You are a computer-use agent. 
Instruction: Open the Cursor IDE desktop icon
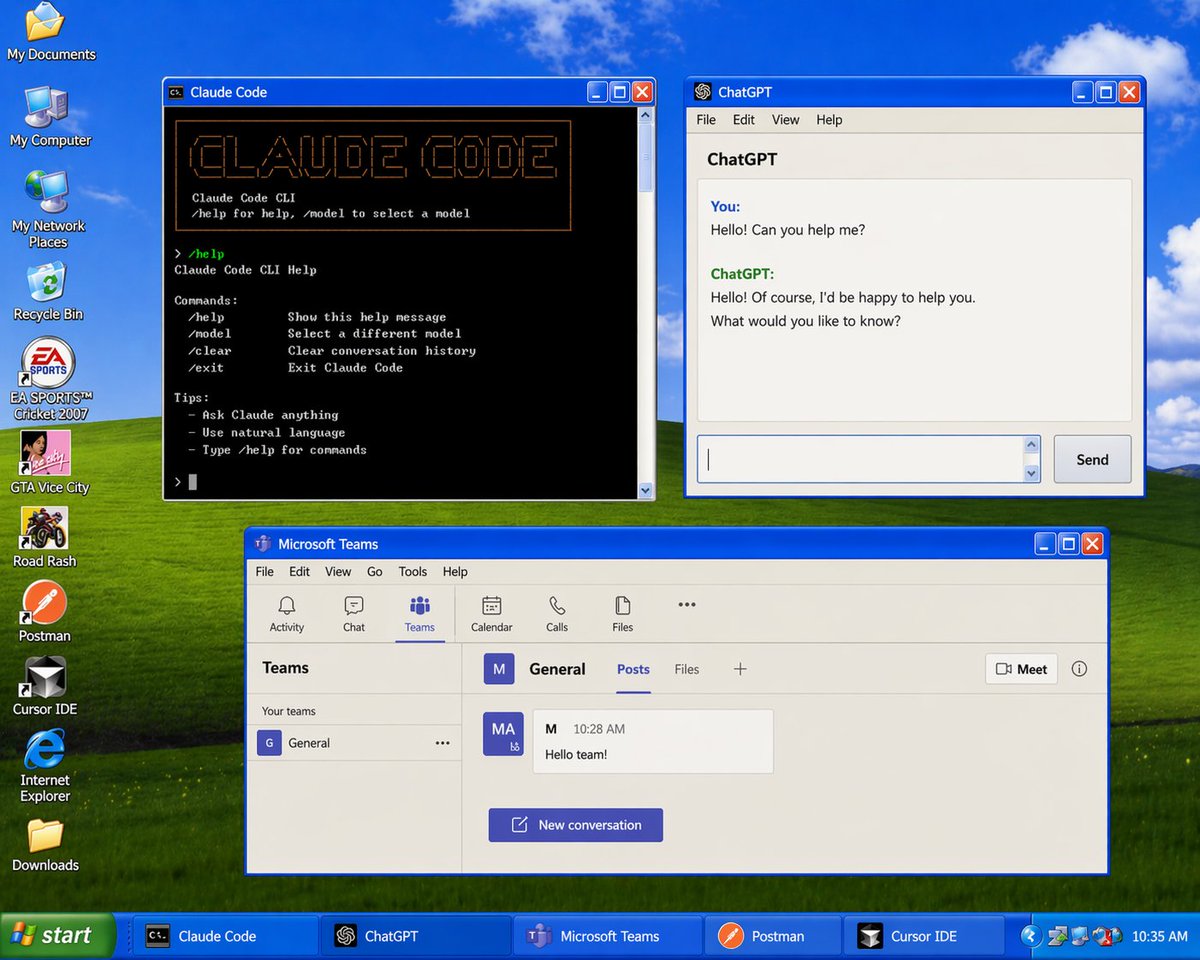point(45,685)
